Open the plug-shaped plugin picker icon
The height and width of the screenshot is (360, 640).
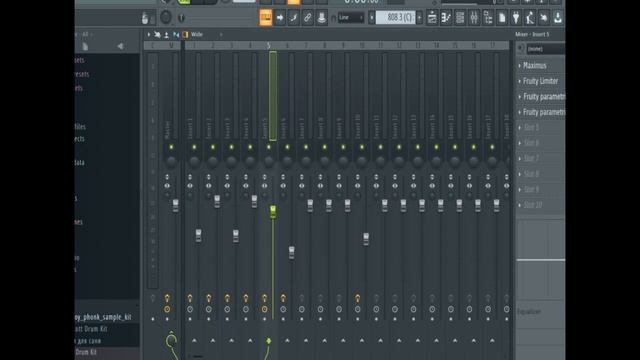pos(516,18)
